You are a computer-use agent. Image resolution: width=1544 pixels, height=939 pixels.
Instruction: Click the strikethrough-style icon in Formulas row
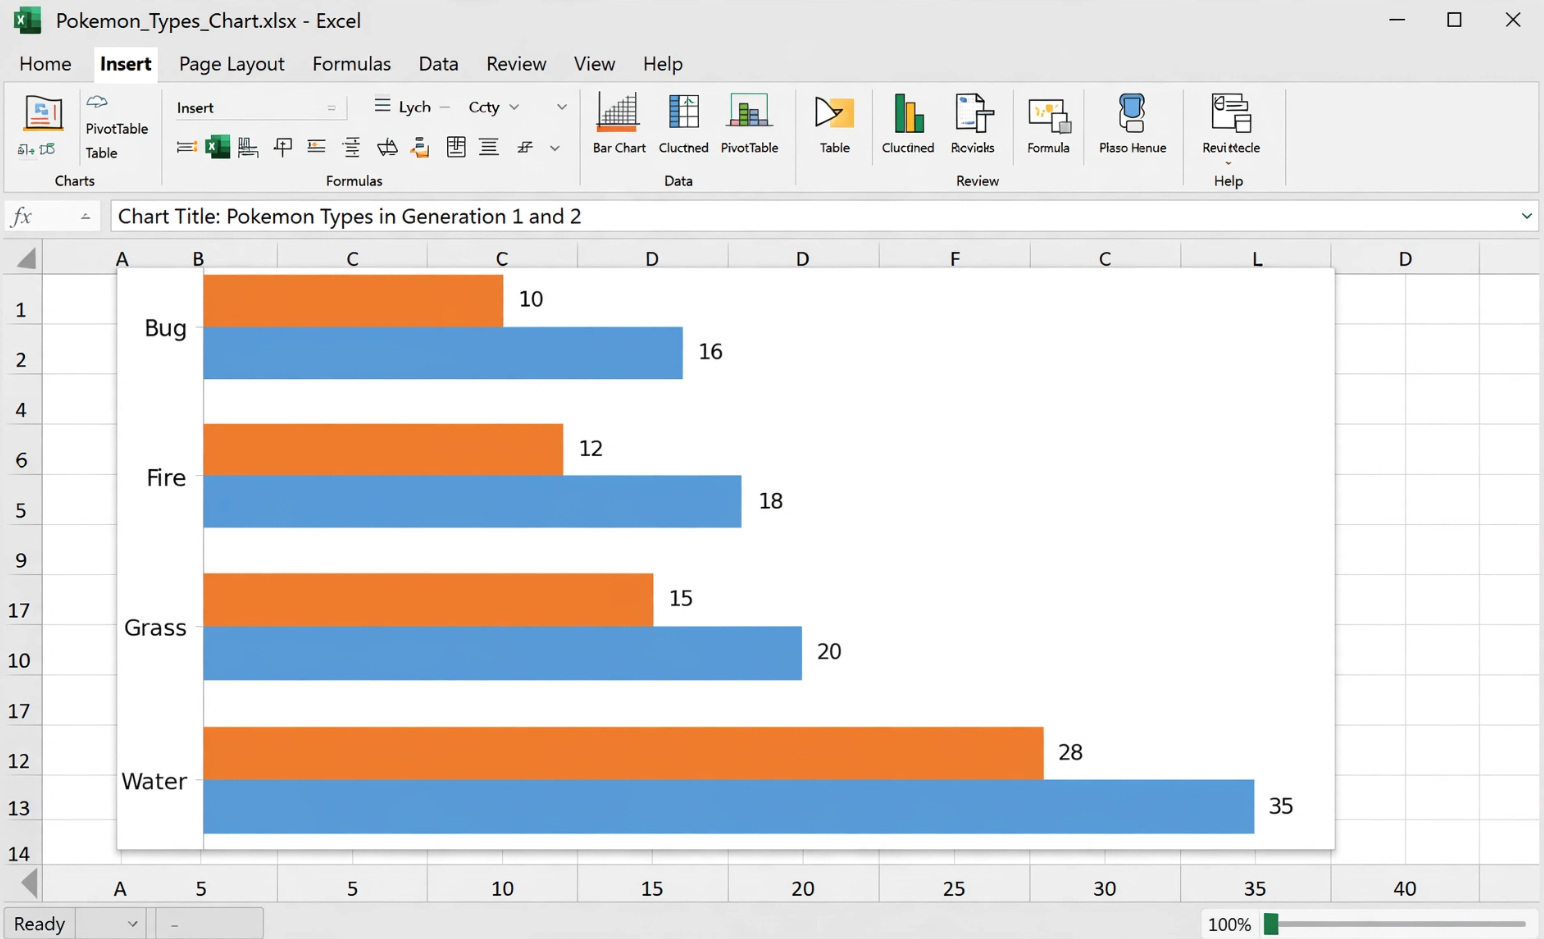point(525,147)
